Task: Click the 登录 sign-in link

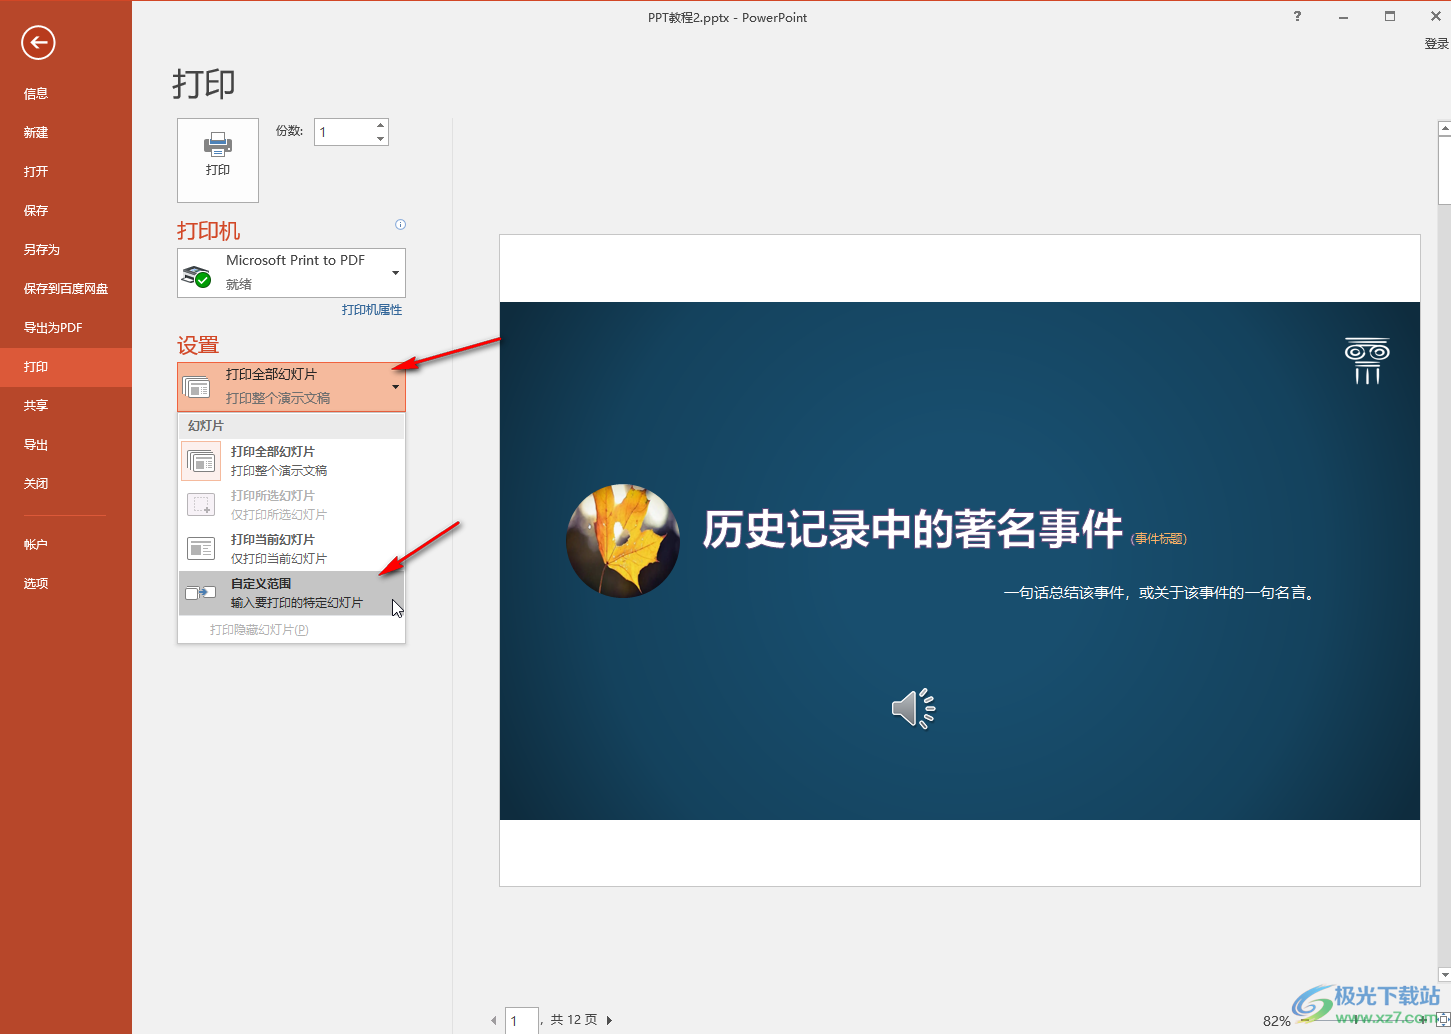Action: pyautogui.click(x=1437, y=44)
